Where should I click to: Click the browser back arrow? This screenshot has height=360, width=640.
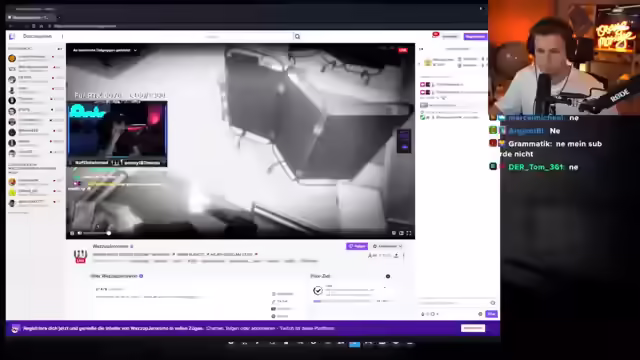click(x=11, y=26)
